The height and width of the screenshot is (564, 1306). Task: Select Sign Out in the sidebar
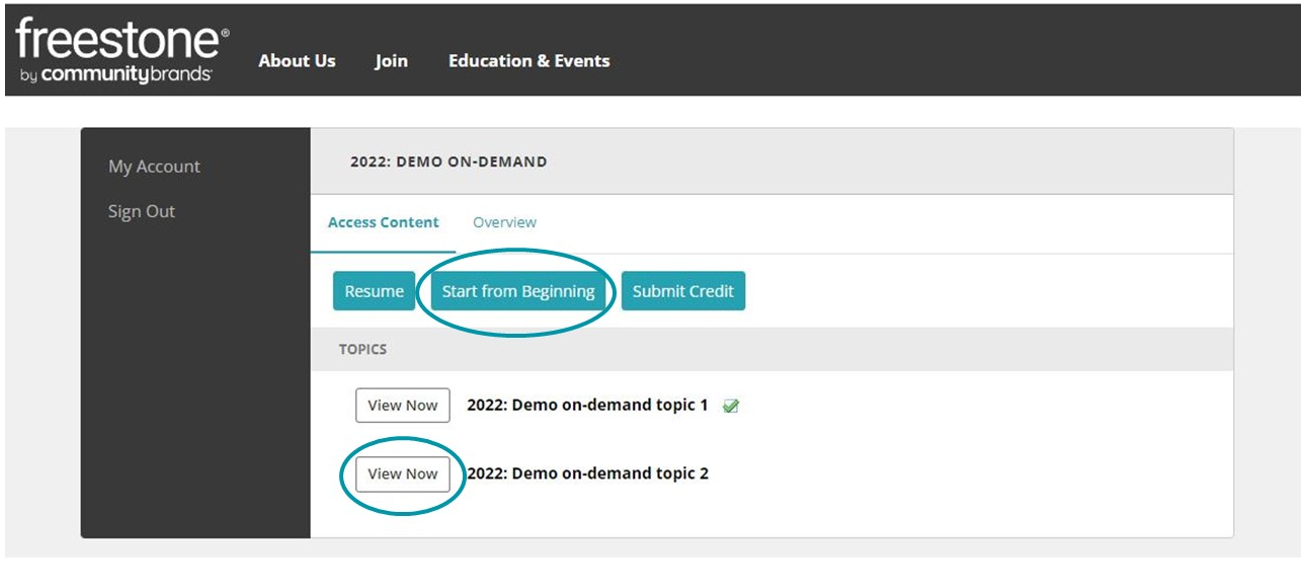coord(141,212)
